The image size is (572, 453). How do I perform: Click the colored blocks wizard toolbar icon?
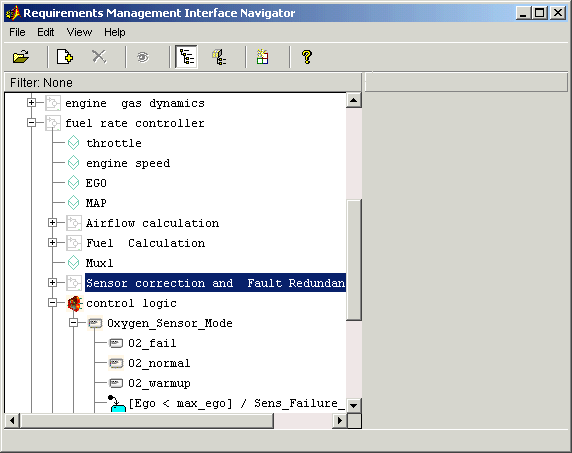(x=263, y=57)
